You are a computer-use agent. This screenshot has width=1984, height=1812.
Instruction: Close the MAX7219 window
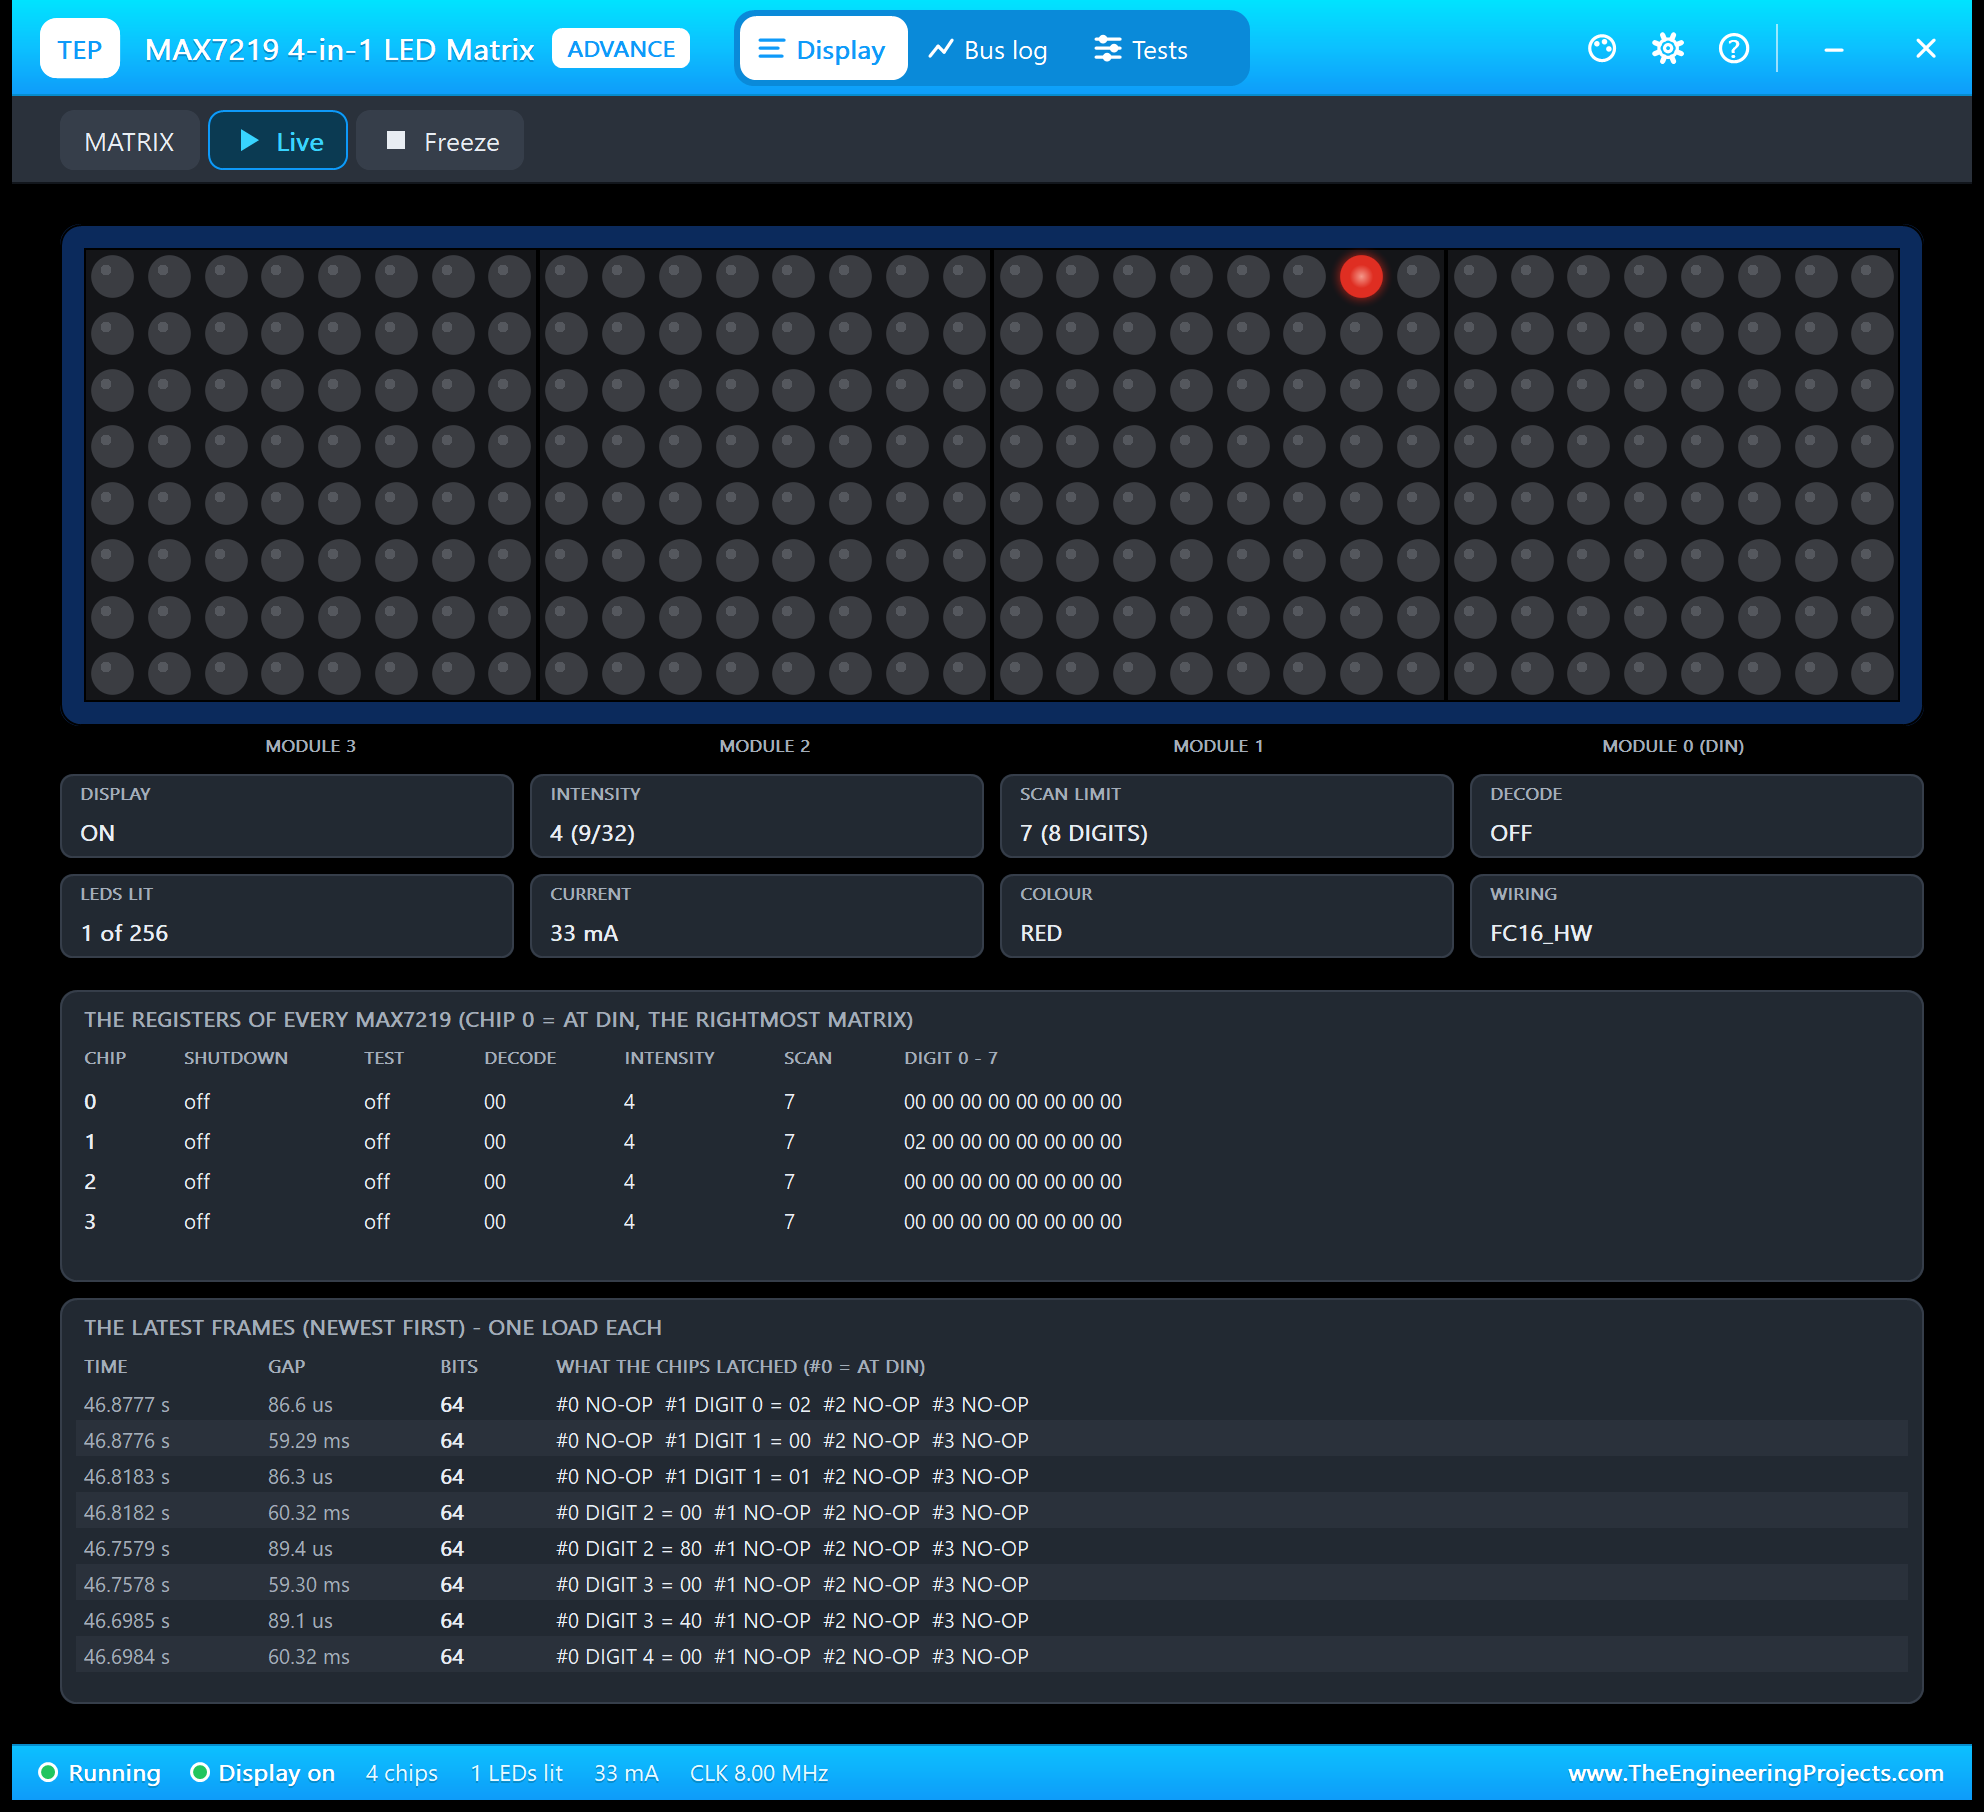1926,49
